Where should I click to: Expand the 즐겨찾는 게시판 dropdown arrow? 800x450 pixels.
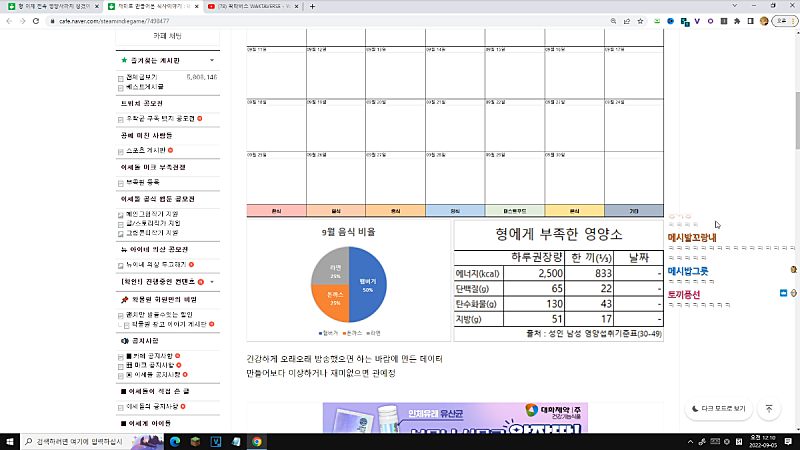212,60
